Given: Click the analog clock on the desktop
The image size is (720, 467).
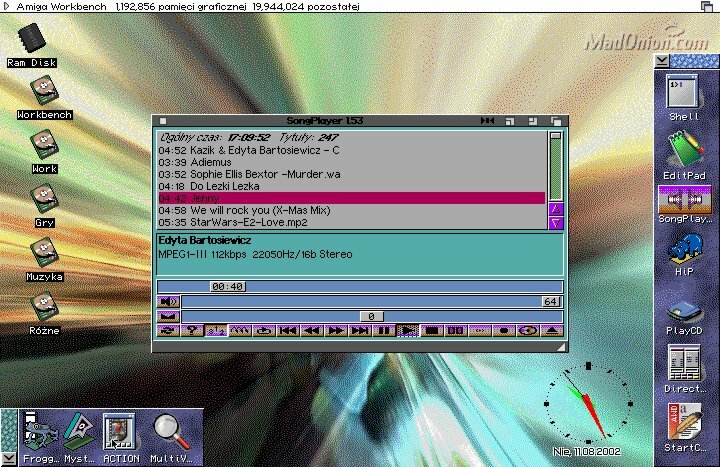Looking at the screenshot, I should tap(588, 404).
